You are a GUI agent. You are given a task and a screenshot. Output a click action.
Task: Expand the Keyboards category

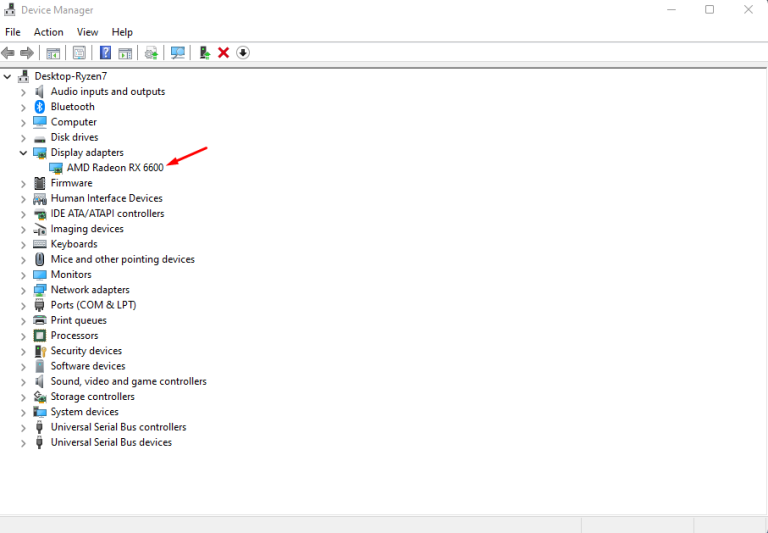tap(23, 244)
